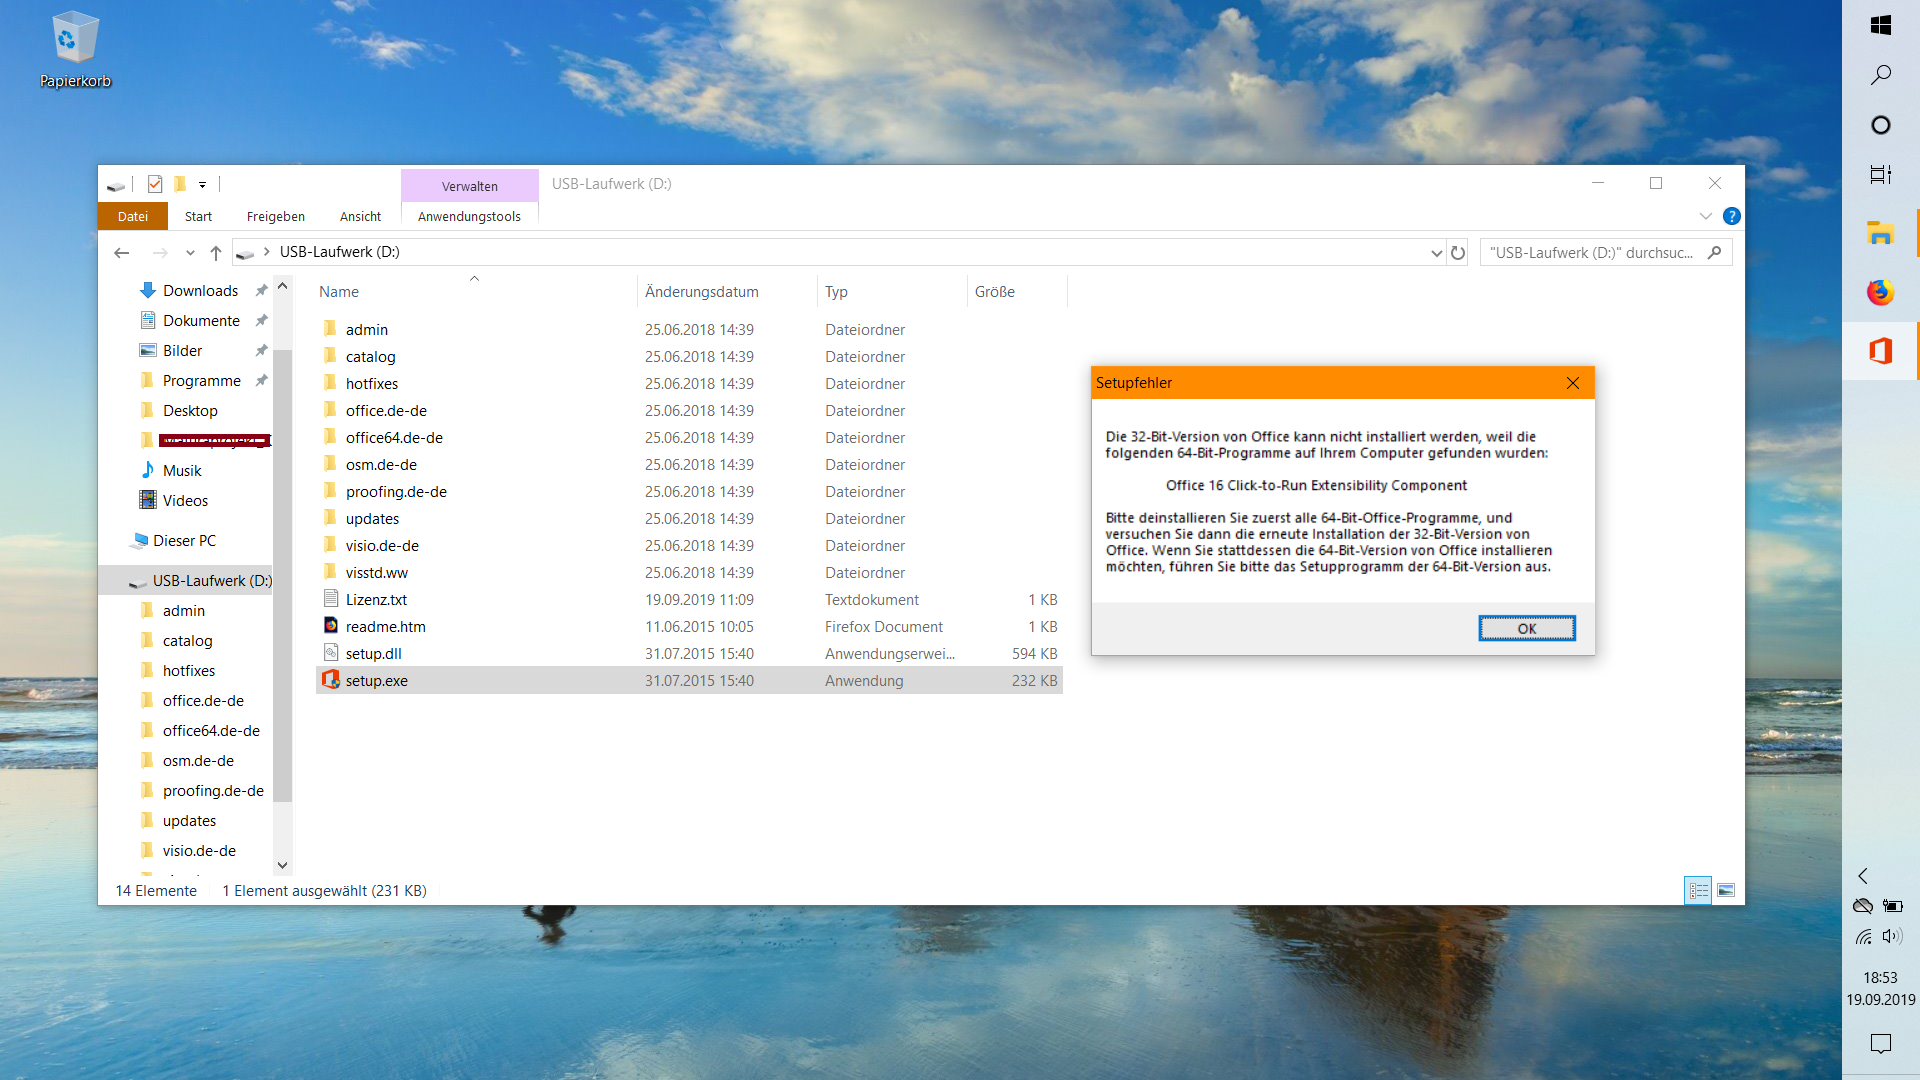Open recent locations dropdown arrow
The image size is (1920, 1080).
pos(190,253)
